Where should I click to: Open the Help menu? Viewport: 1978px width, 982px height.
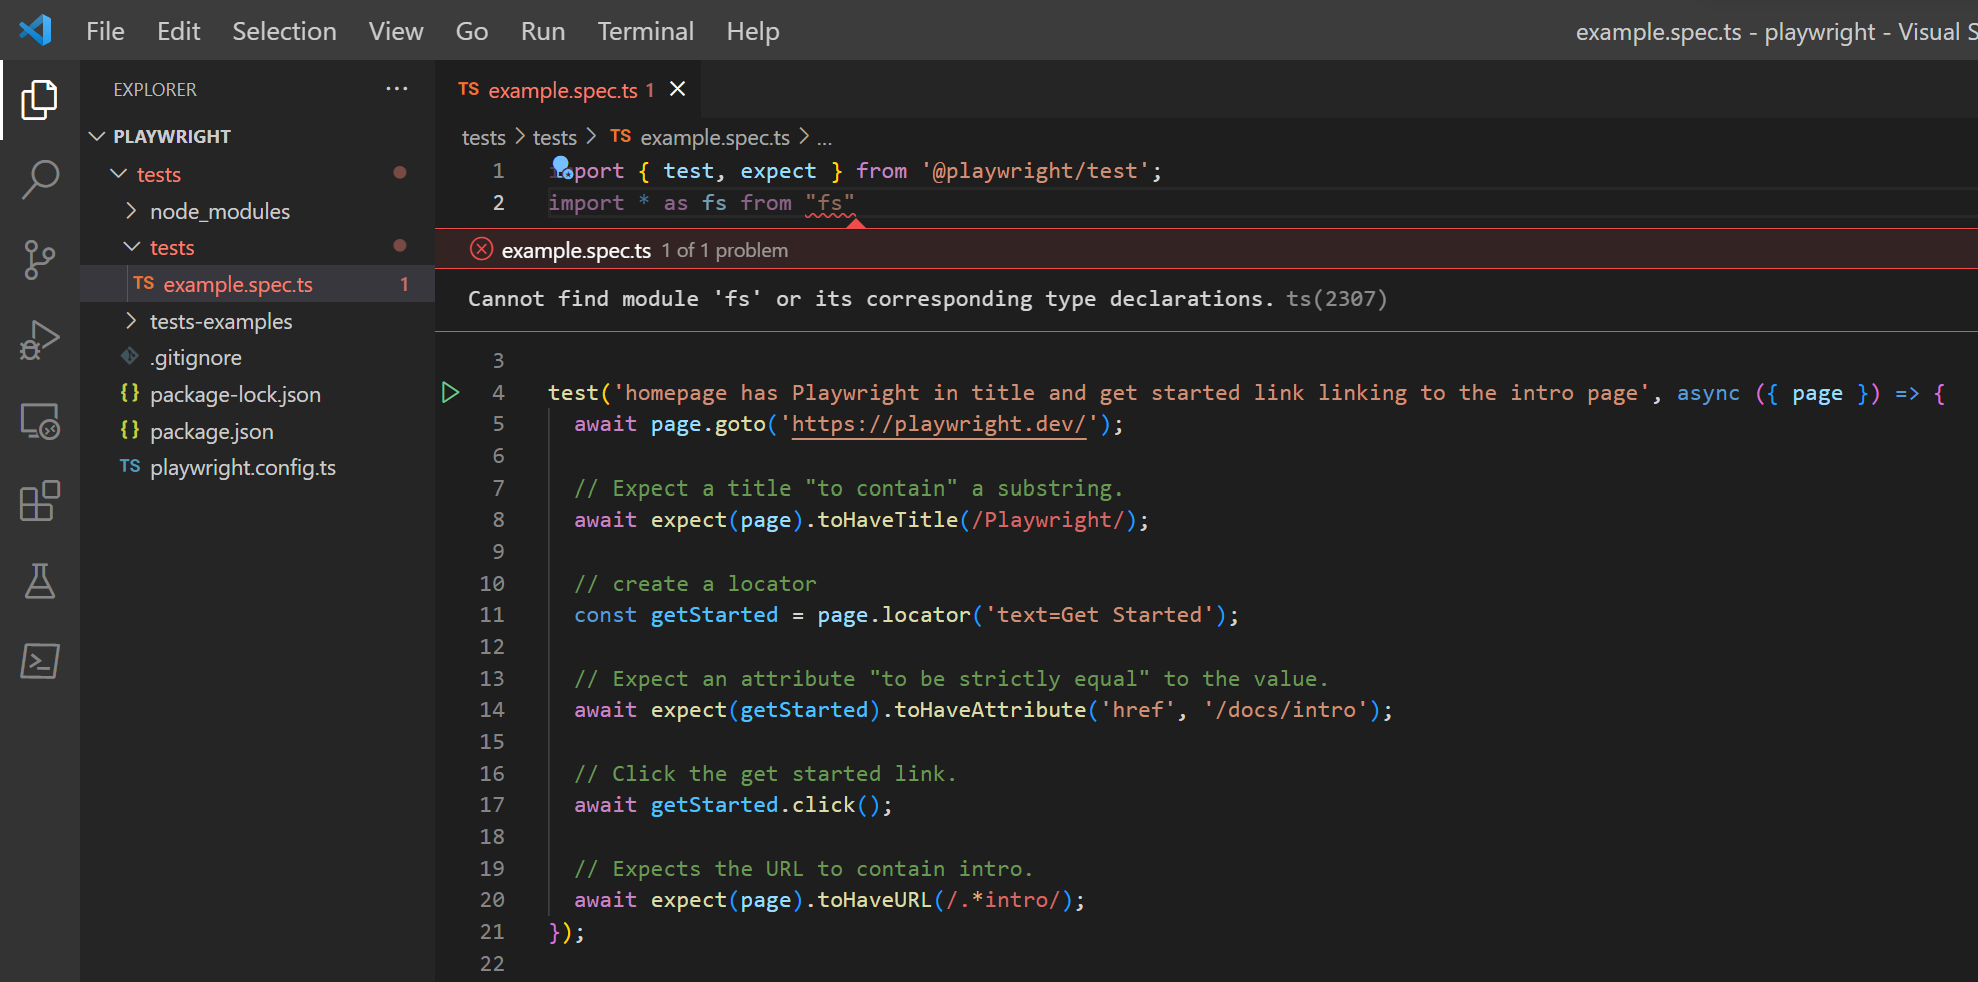753,31
